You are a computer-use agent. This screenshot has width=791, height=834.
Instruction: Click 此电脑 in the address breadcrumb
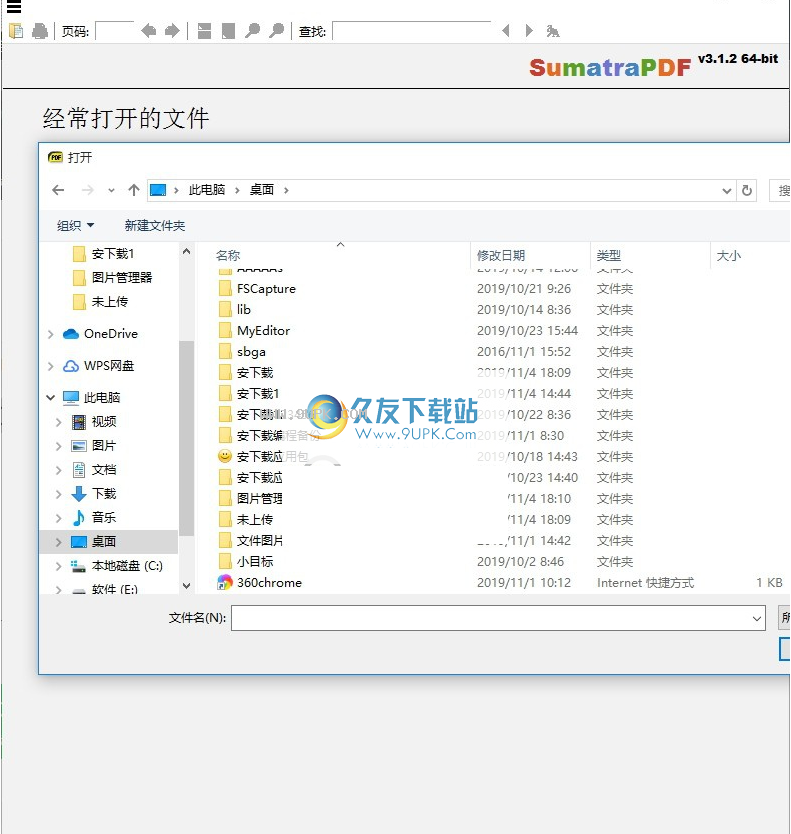tap(207, 190)
